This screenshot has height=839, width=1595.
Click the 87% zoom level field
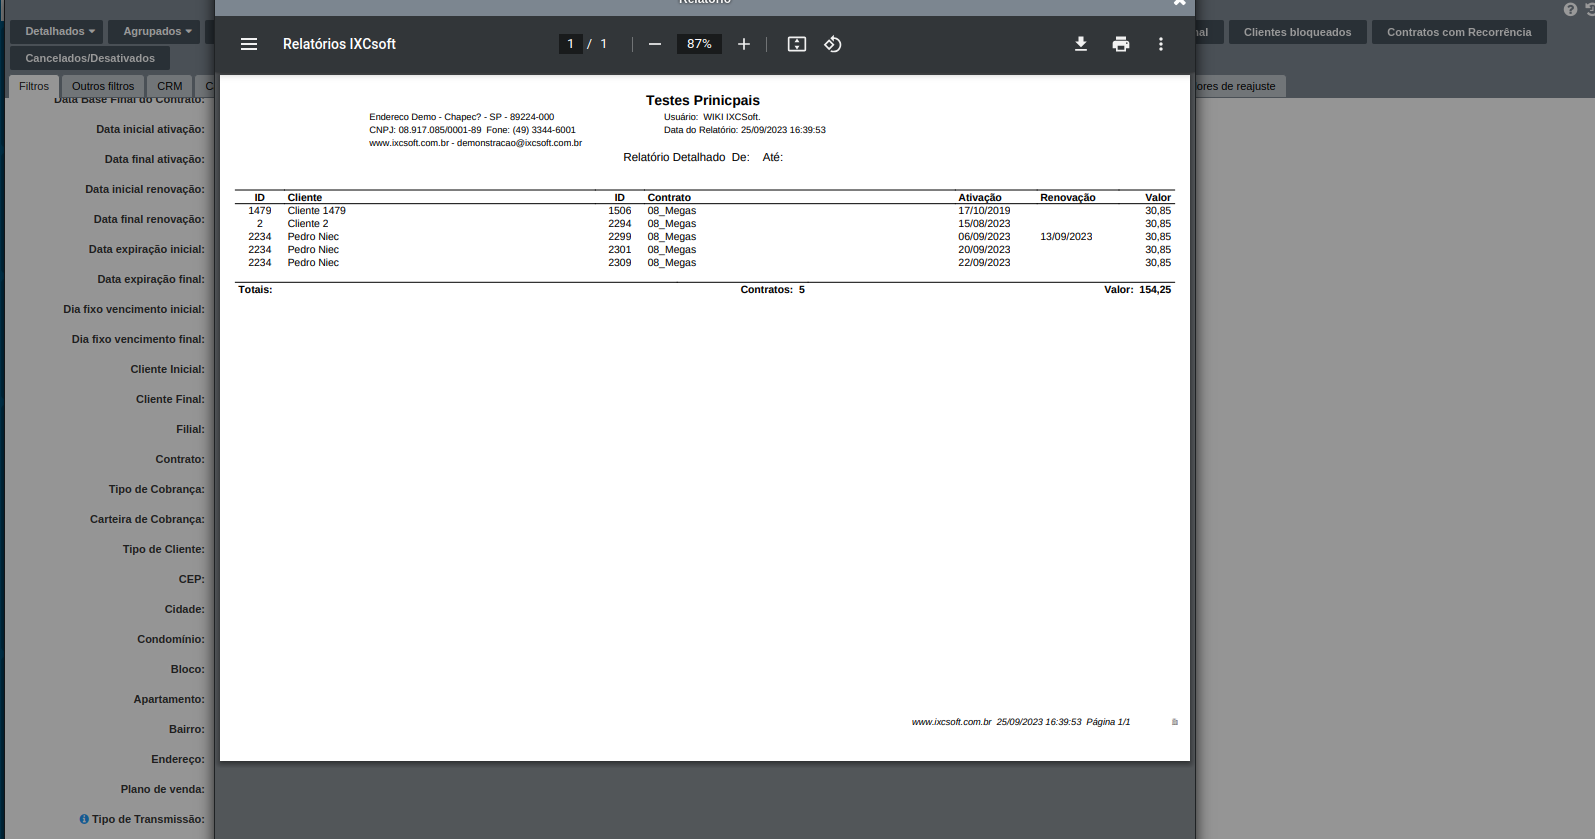699,44
